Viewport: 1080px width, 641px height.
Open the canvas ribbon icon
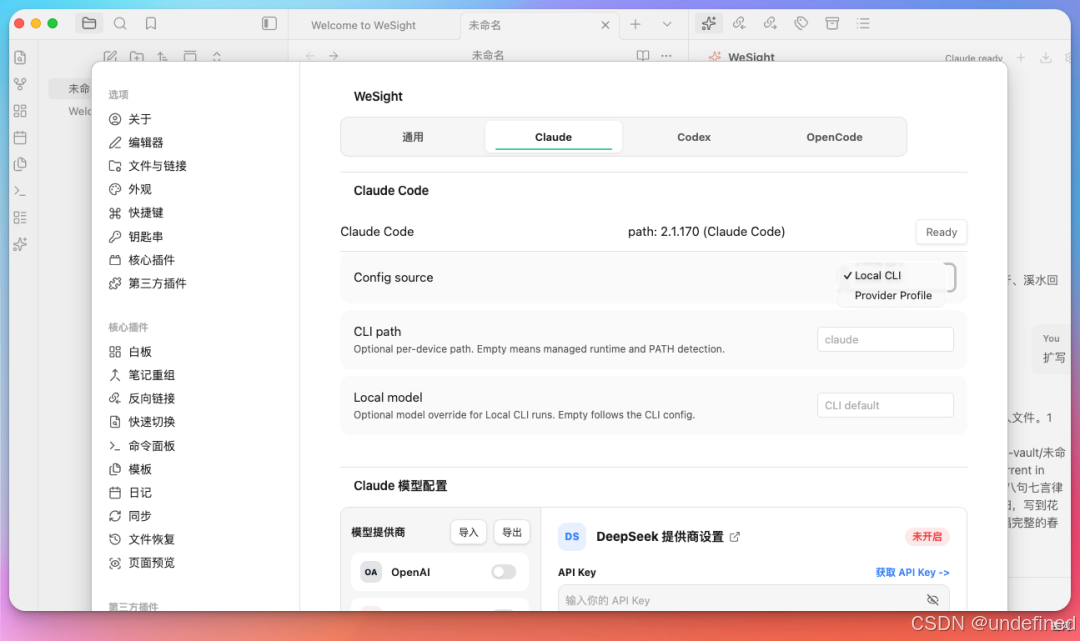[x=20, y=111]
